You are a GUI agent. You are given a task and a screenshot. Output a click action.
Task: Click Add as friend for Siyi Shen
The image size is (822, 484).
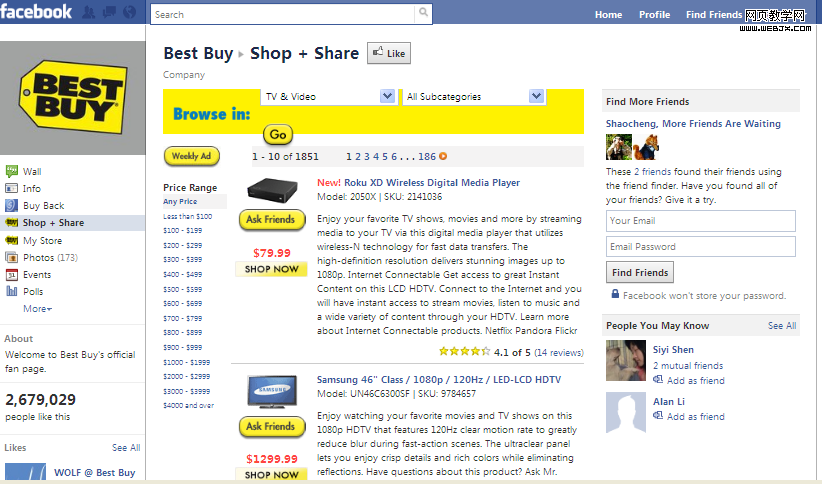point(695,381)
